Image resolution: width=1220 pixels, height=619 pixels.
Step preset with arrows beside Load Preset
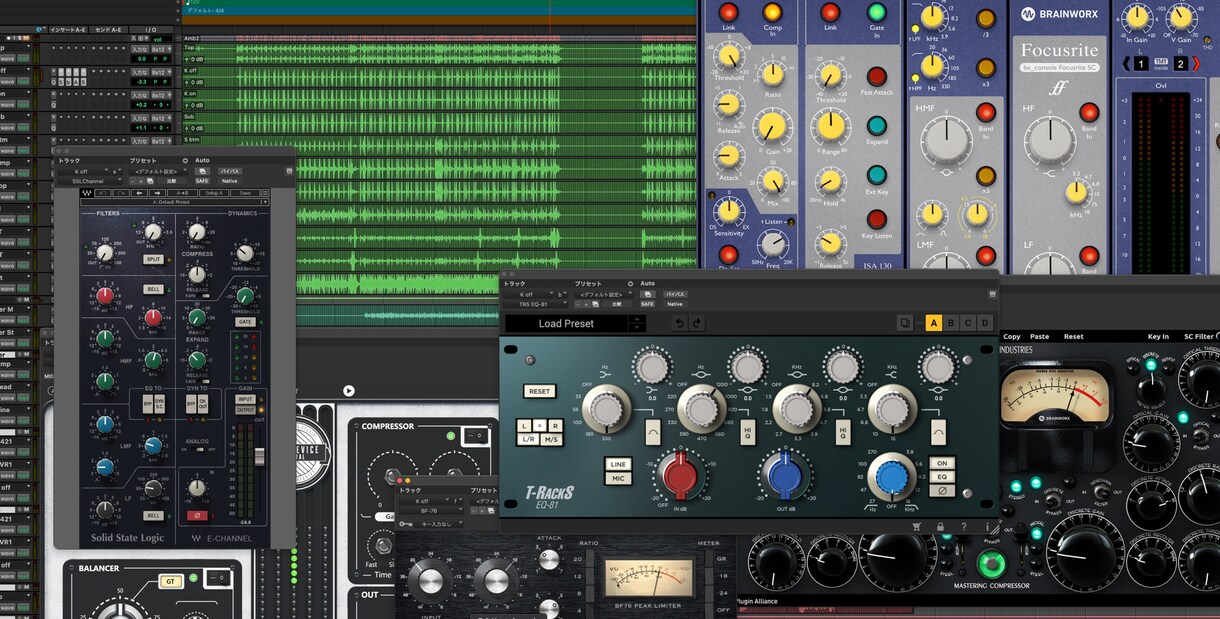point(636,323)
